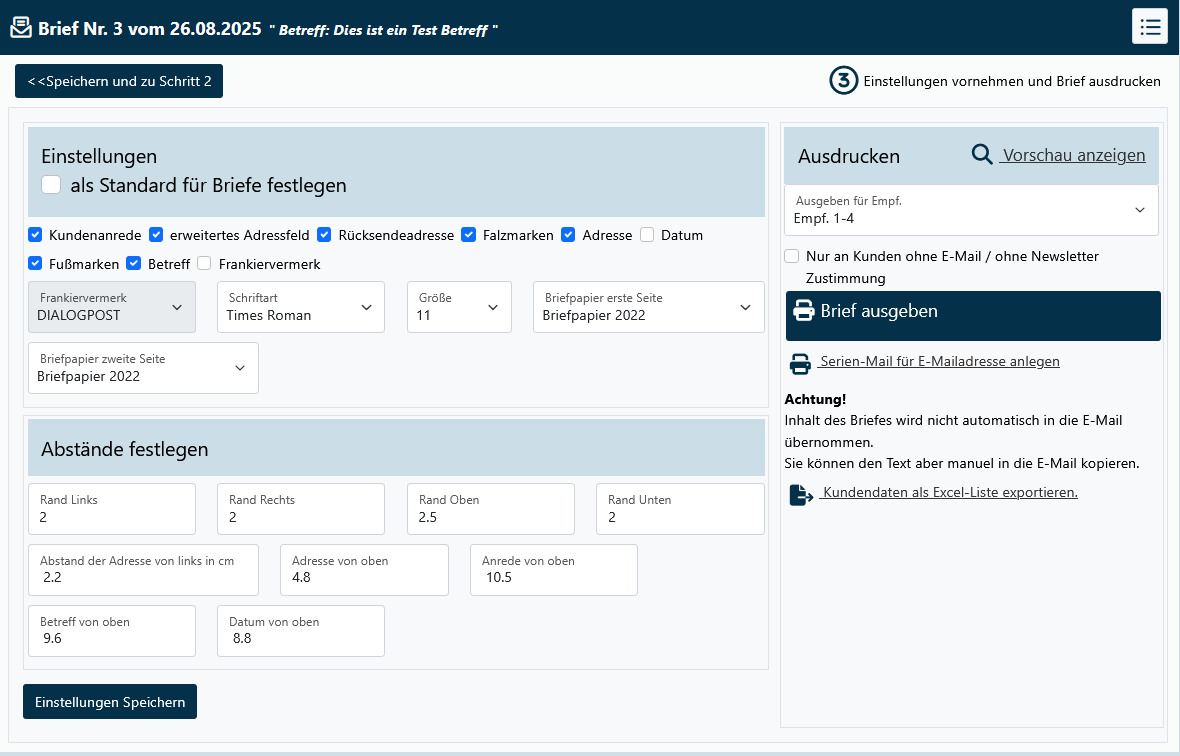
Task: Enable the Datum checkbox
Action: click(x=647, y=235)
